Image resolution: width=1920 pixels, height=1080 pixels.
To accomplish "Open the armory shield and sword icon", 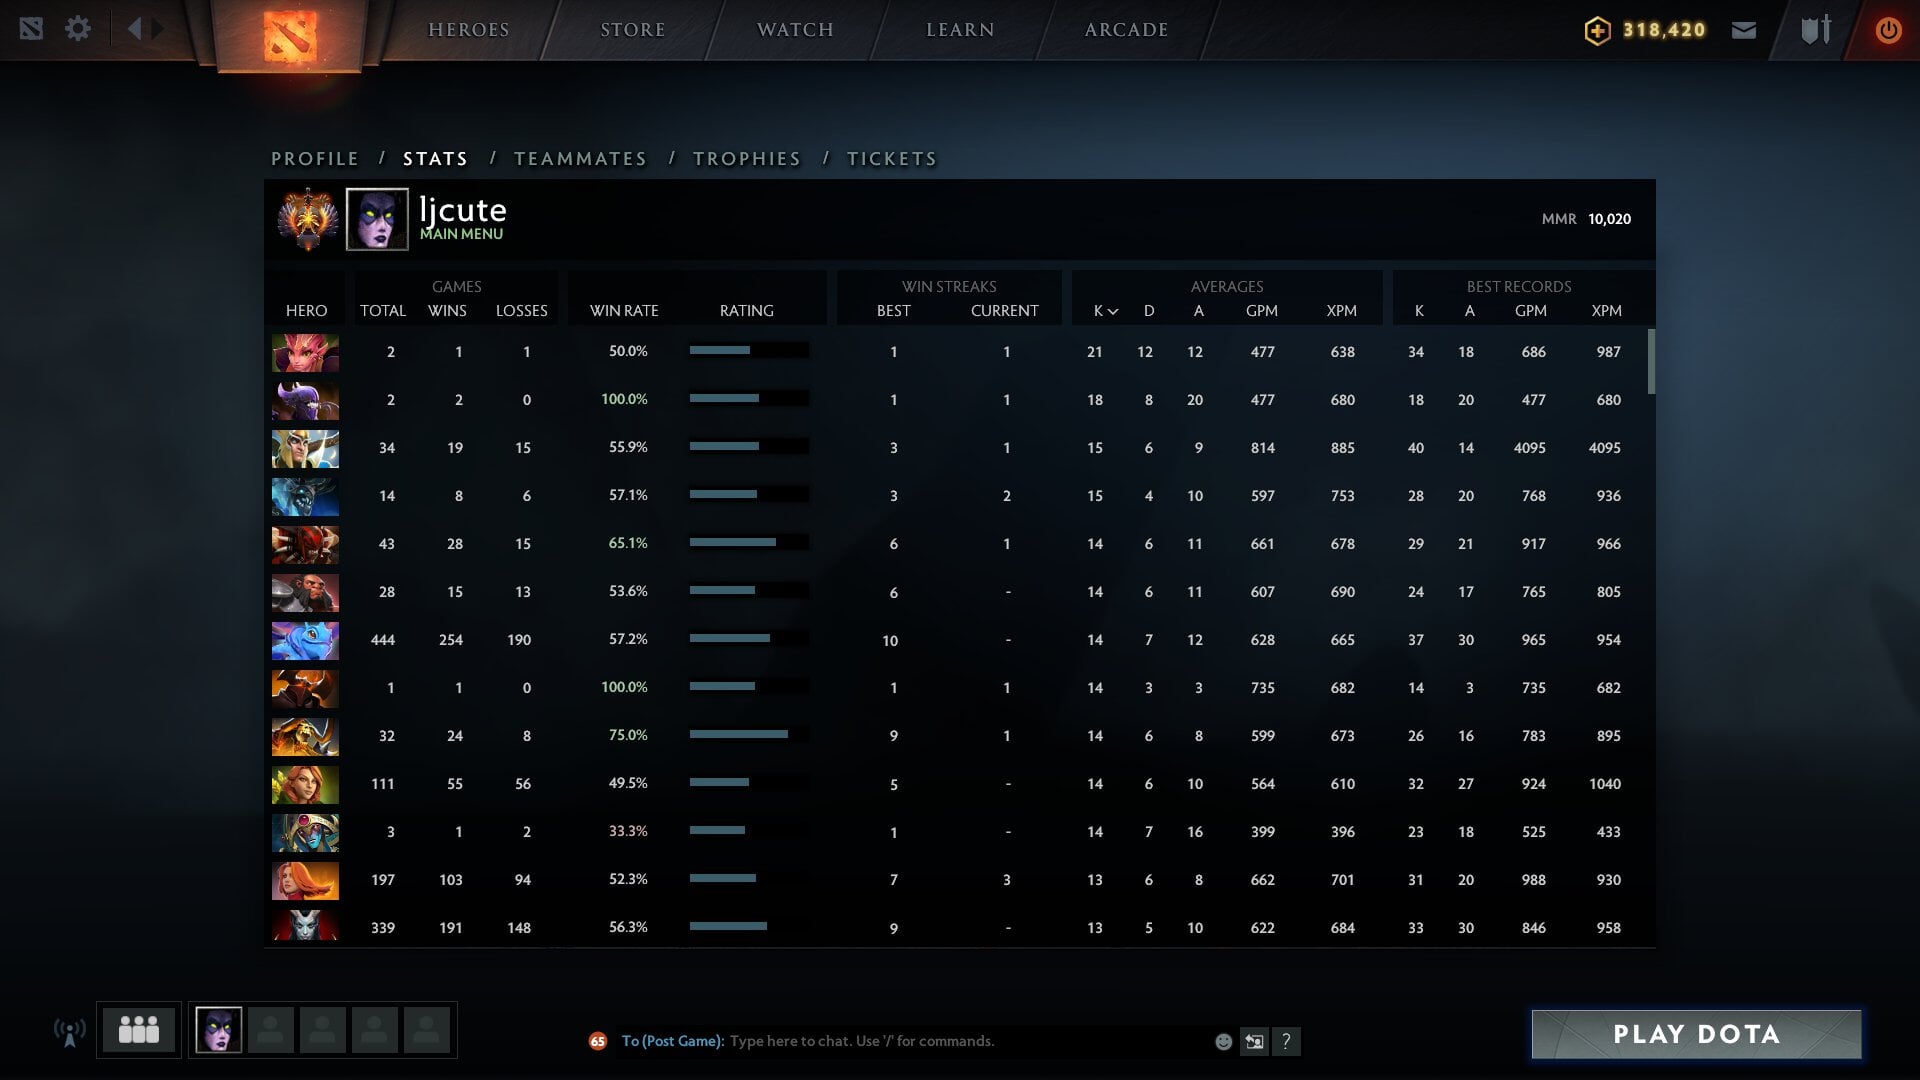I will click(1816, 29).
